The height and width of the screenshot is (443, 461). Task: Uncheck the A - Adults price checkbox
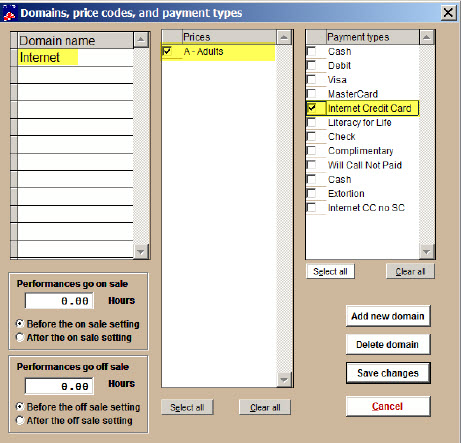167,51
